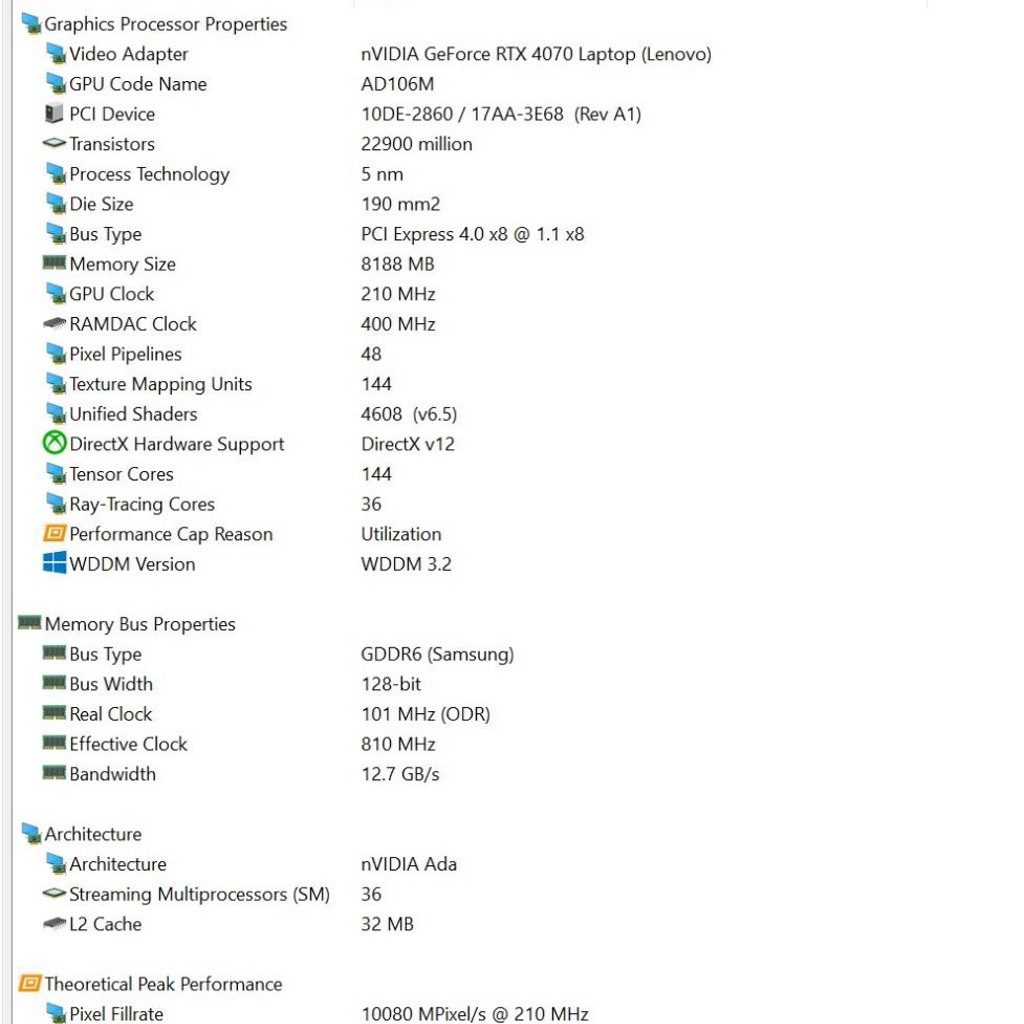This screenshot has width=1024, height=1024.
Task: Click the Theoretical Peak Performance section icon
Action: [x=29, y=984]
